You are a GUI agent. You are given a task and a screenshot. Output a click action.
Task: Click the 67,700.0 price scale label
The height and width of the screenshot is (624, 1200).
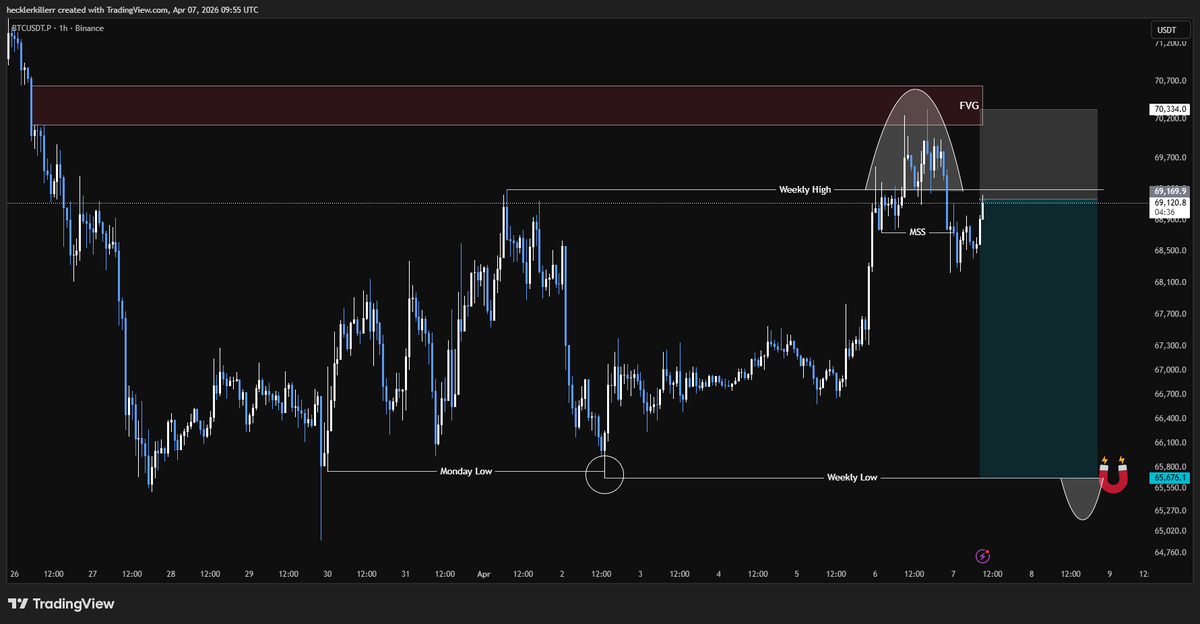1170,314
